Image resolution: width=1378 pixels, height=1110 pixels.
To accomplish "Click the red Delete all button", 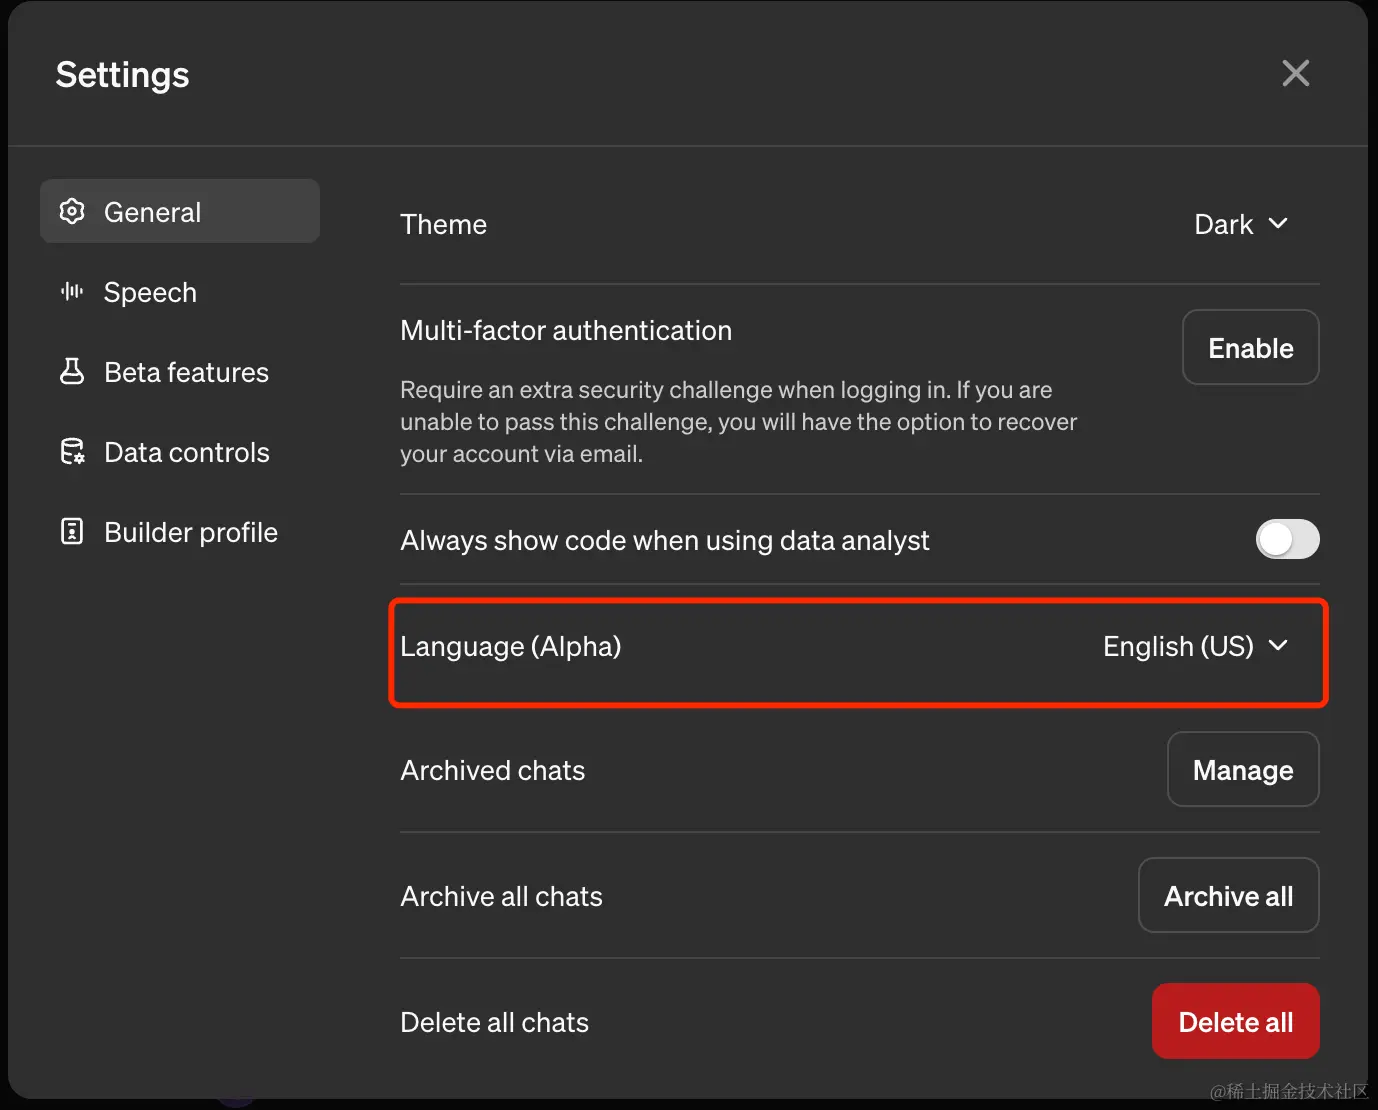I will point(1235,1022).
